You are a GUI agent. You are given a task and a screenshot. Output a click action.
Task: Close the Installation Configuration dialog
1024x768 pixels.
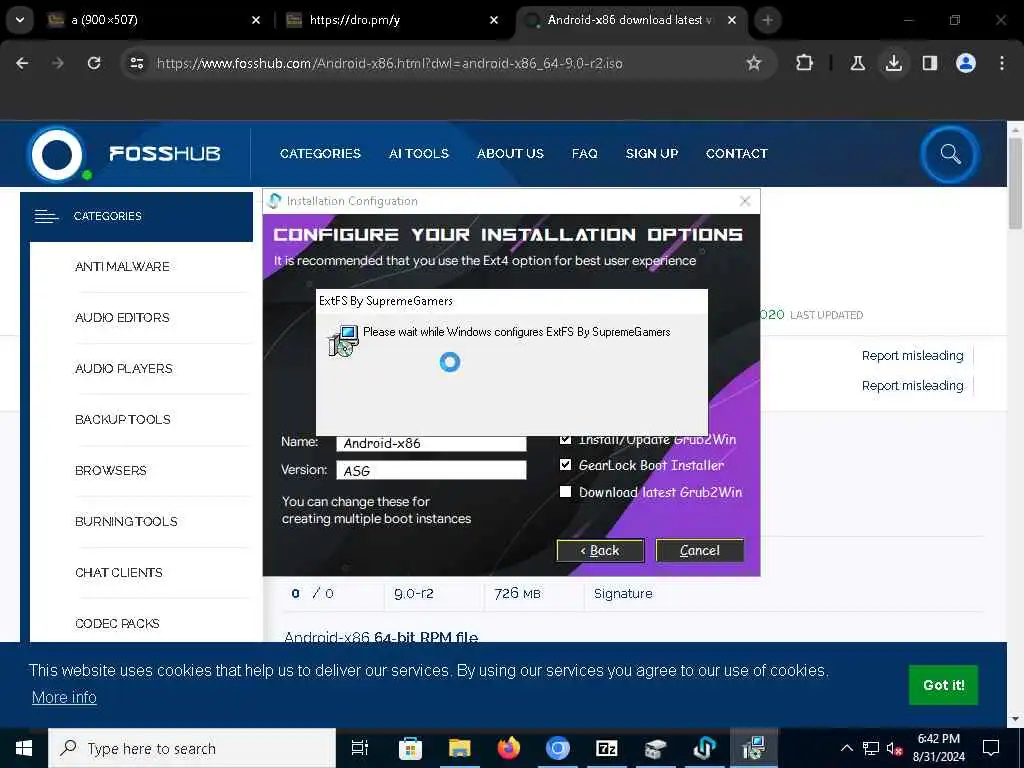(744, 201)
